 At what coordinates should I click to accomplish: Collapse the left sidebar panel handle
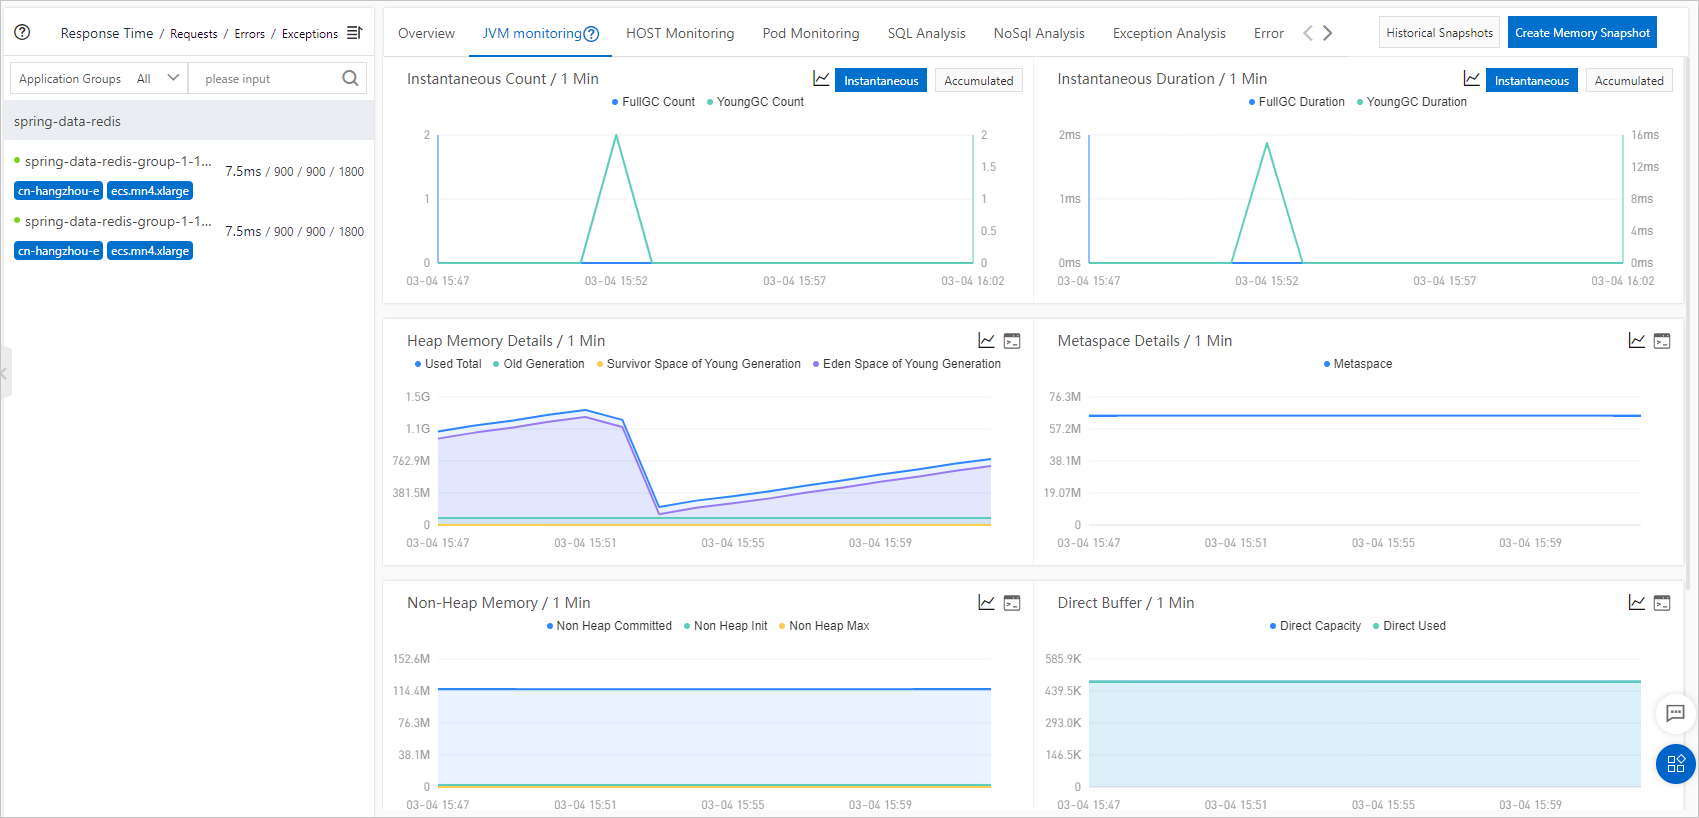(6, 373)
